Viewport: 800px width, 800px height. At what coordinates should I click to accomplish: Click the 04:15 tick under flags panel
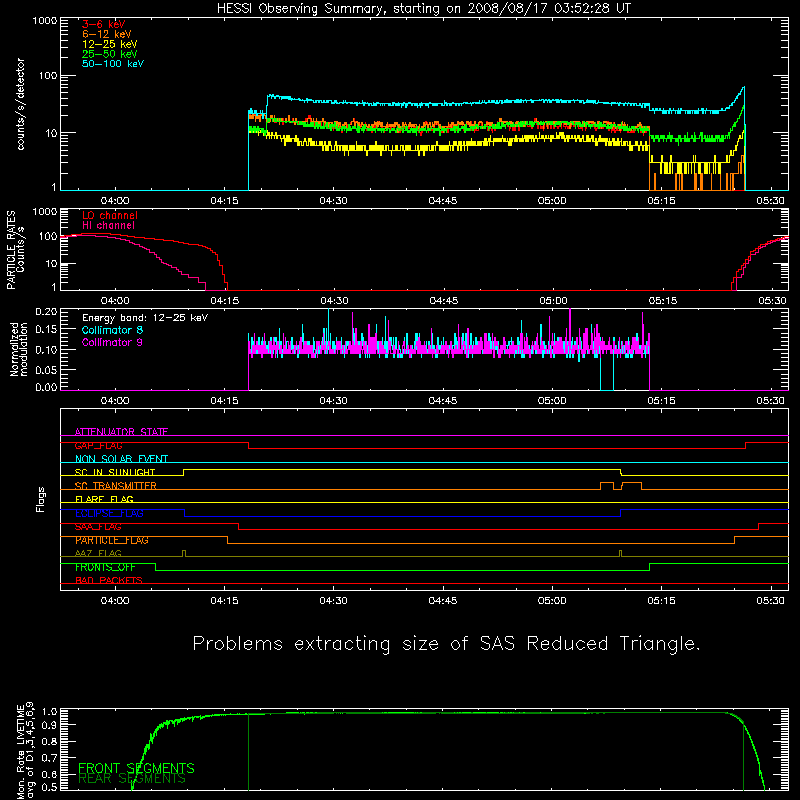click(224, 601)
